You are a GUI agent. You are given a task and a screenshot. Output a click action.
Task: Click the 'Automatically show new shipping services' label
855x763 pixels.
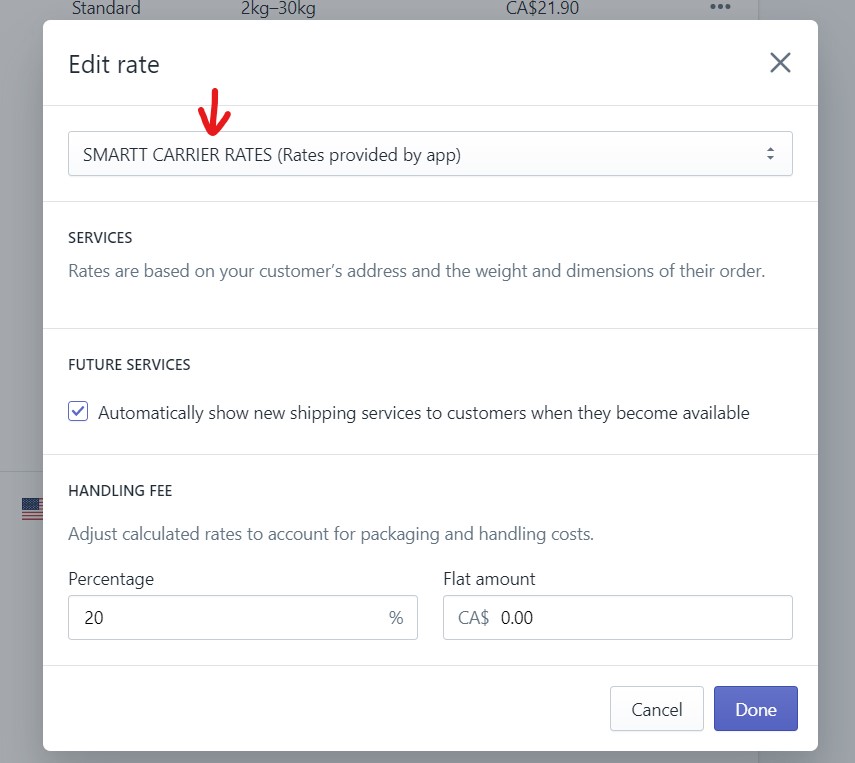pos(423,413)
